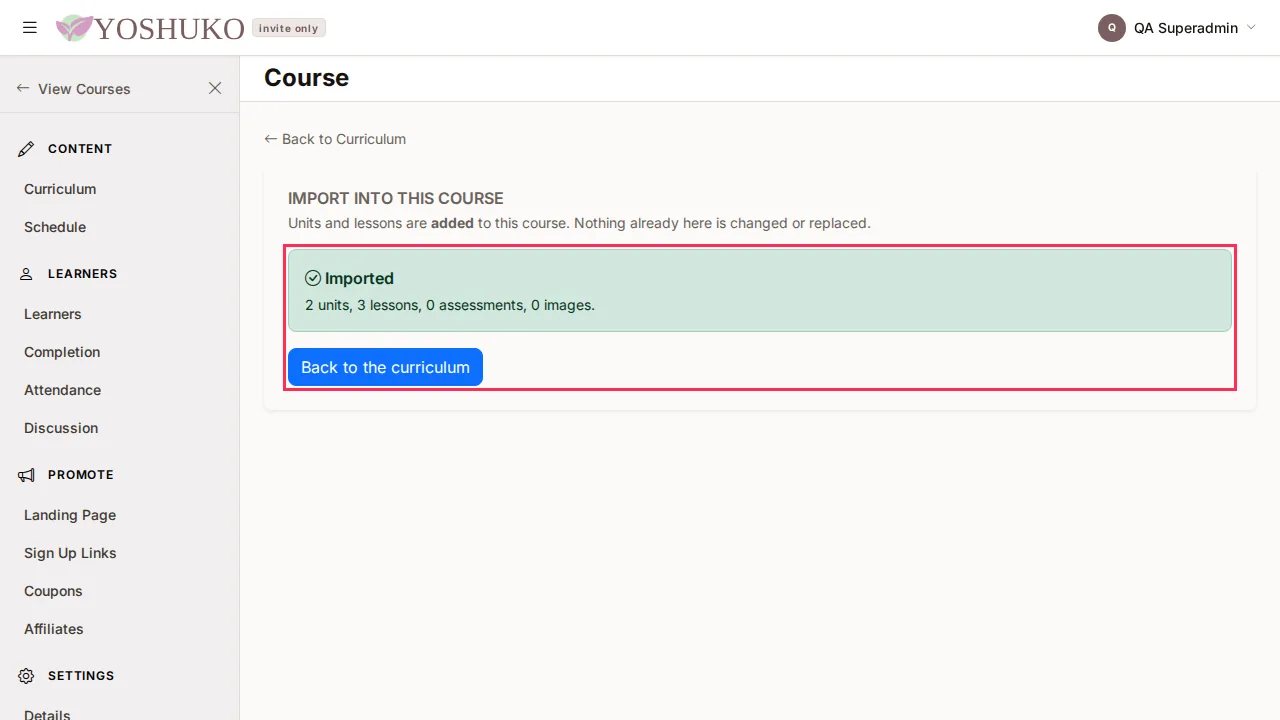The height and width of the screenshot is (720, 1280).
Task: Go back via View Courses link
Action: [x=73, y=89]
